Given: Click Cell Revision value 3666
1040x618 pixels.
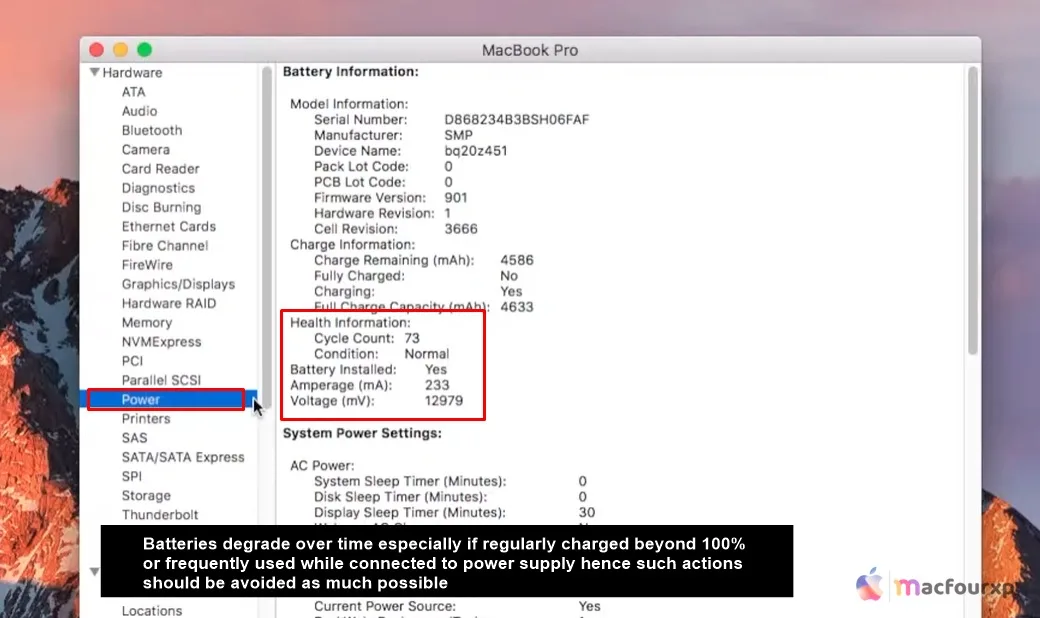Looking at the screenshot, I should pos(461,229).
